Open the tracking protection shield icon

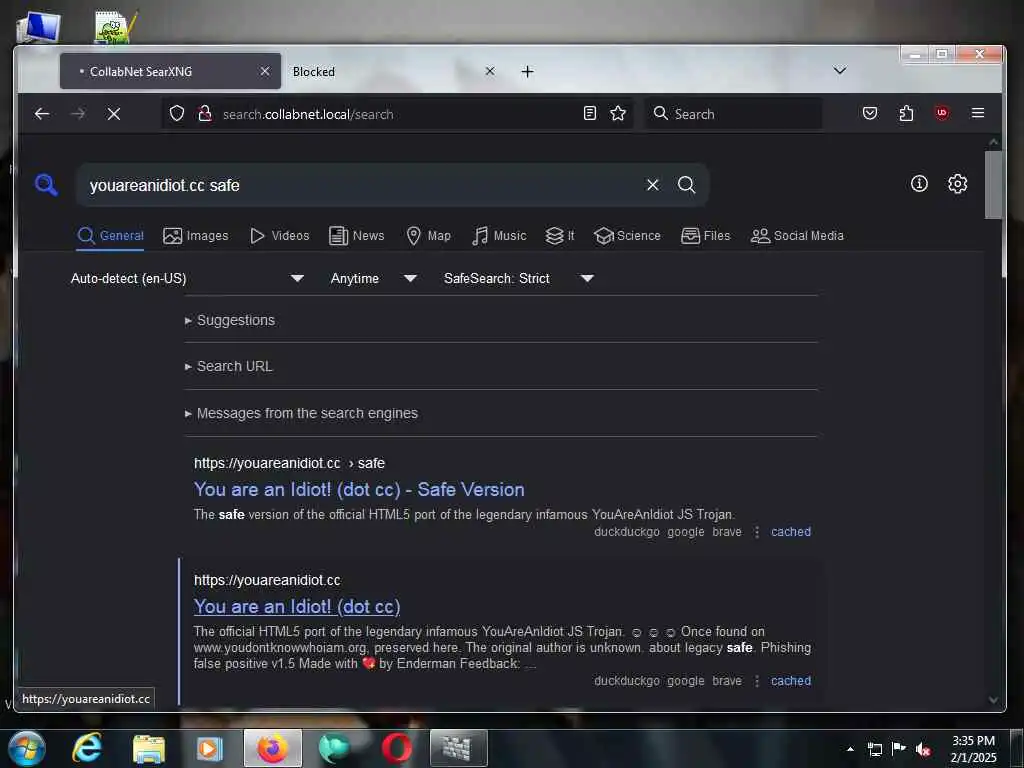[177, 114]
